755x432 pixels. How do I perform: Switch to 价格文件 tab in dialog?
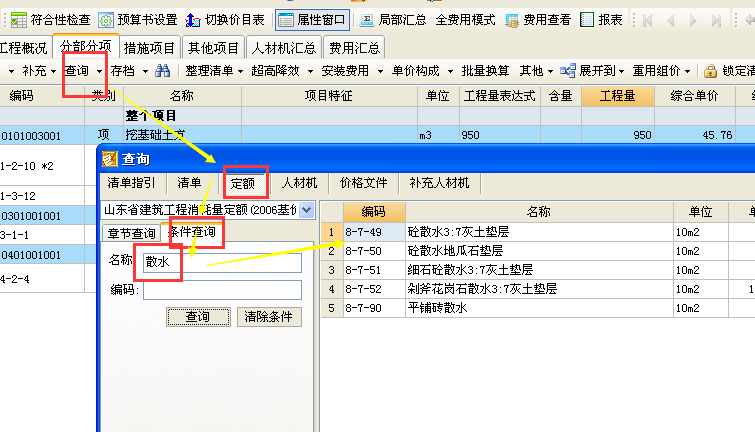pyautogui.click(x=364, y=183)
